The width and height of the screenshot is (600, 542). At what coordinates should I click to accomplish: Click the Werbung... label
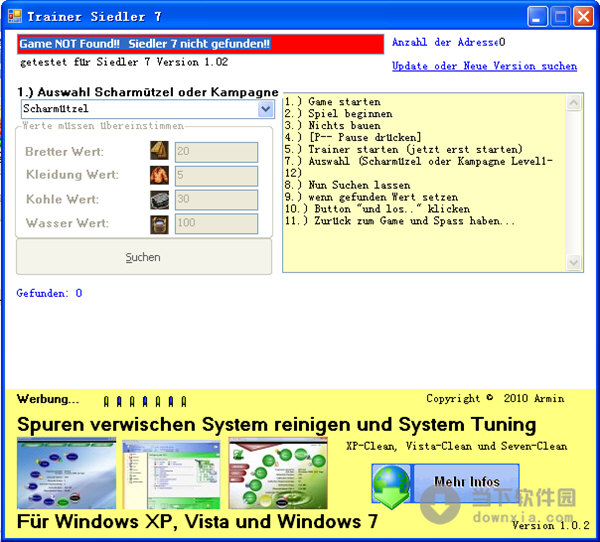48,399
